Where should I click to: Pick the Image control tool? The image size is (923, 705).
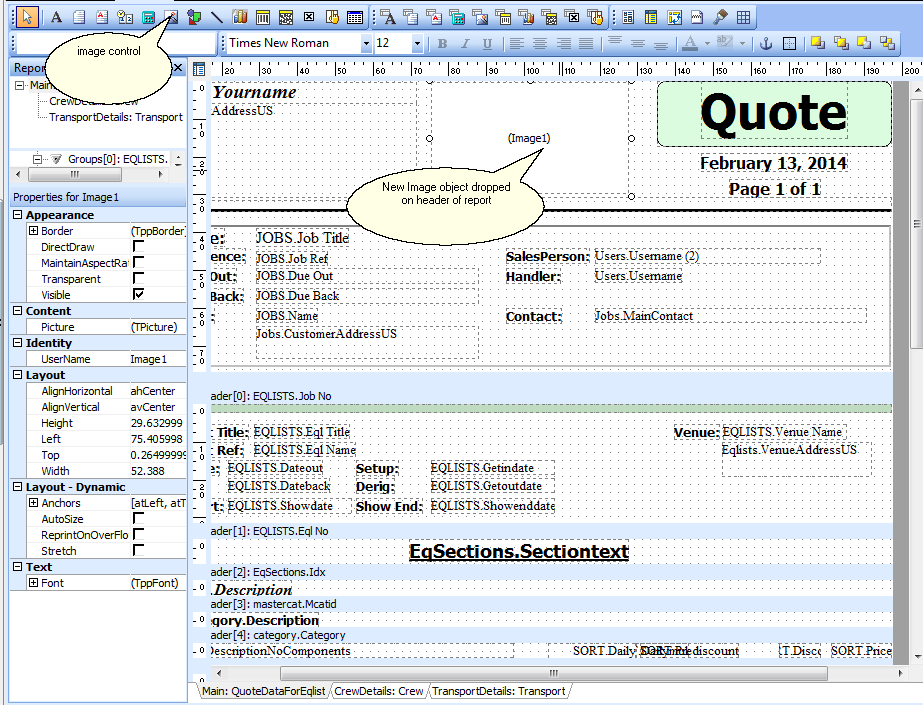tap(171, 17)
